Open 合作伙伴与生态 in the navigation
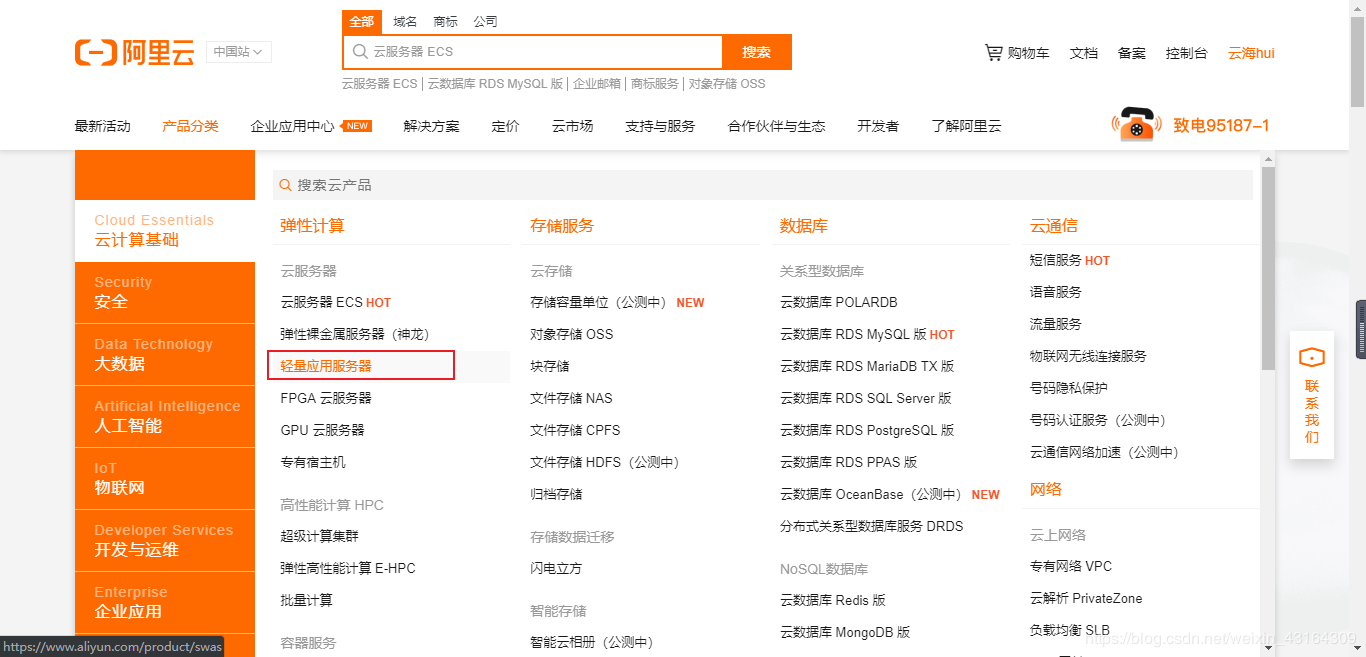This screenshot has width=1366, height=657. [777, 126]
